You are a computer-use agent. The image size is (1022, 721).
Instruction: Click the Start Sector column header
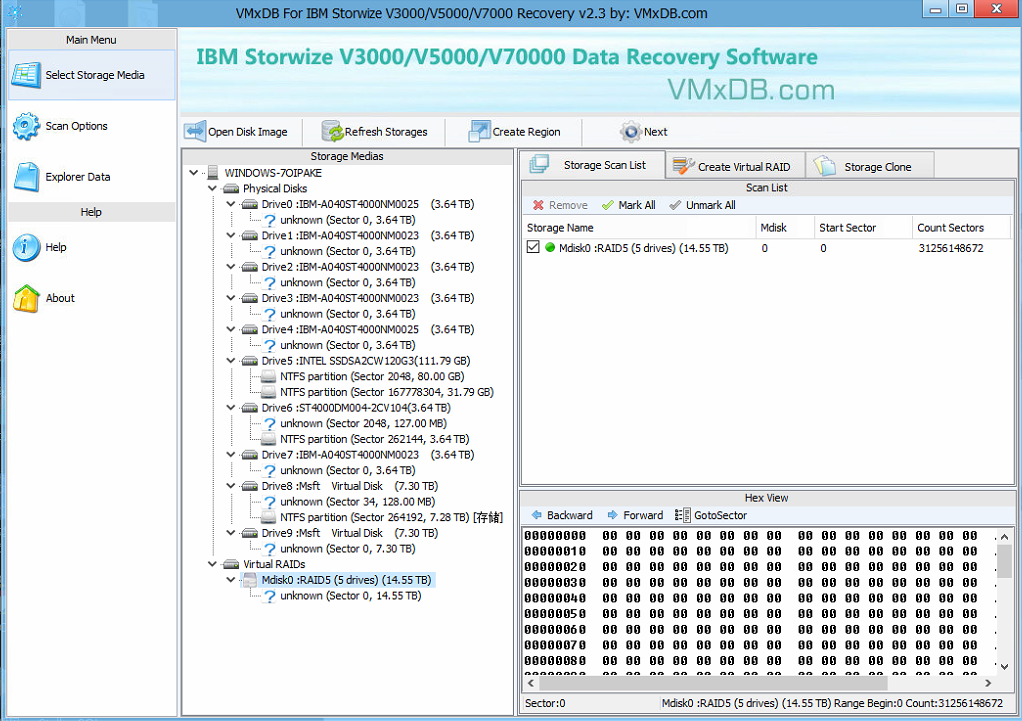coord(864,228)
